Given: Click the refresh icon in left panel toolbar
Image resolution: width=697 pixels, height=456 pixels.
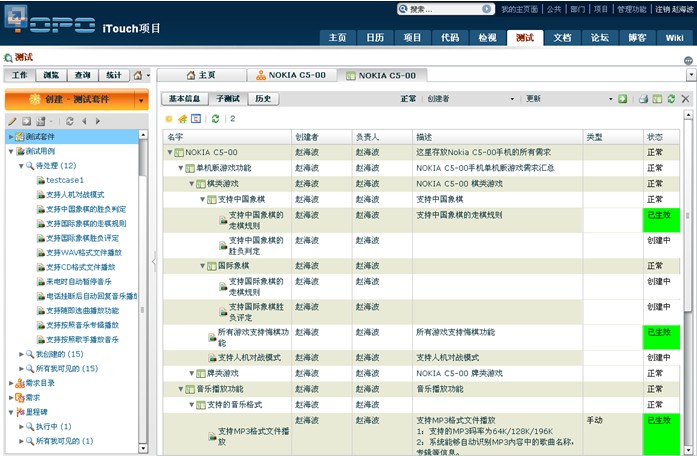Looking at the screenshot, I should [x=70, y=121].
